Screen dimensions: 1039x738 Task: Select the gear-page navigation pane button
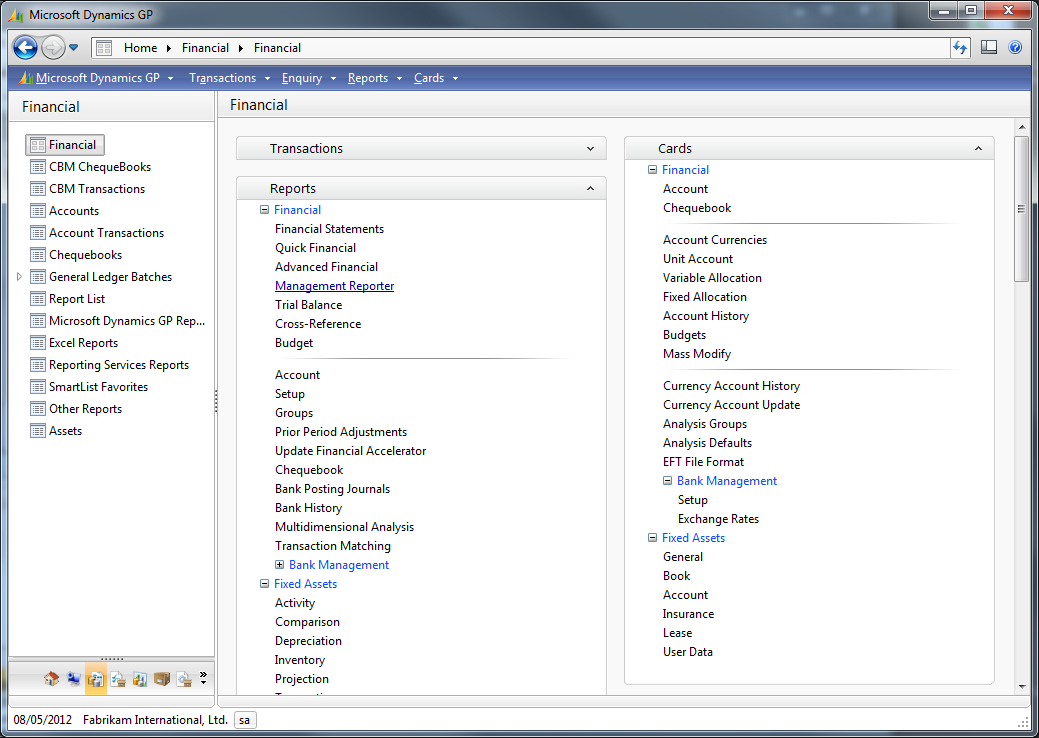(x=184, y=679)
